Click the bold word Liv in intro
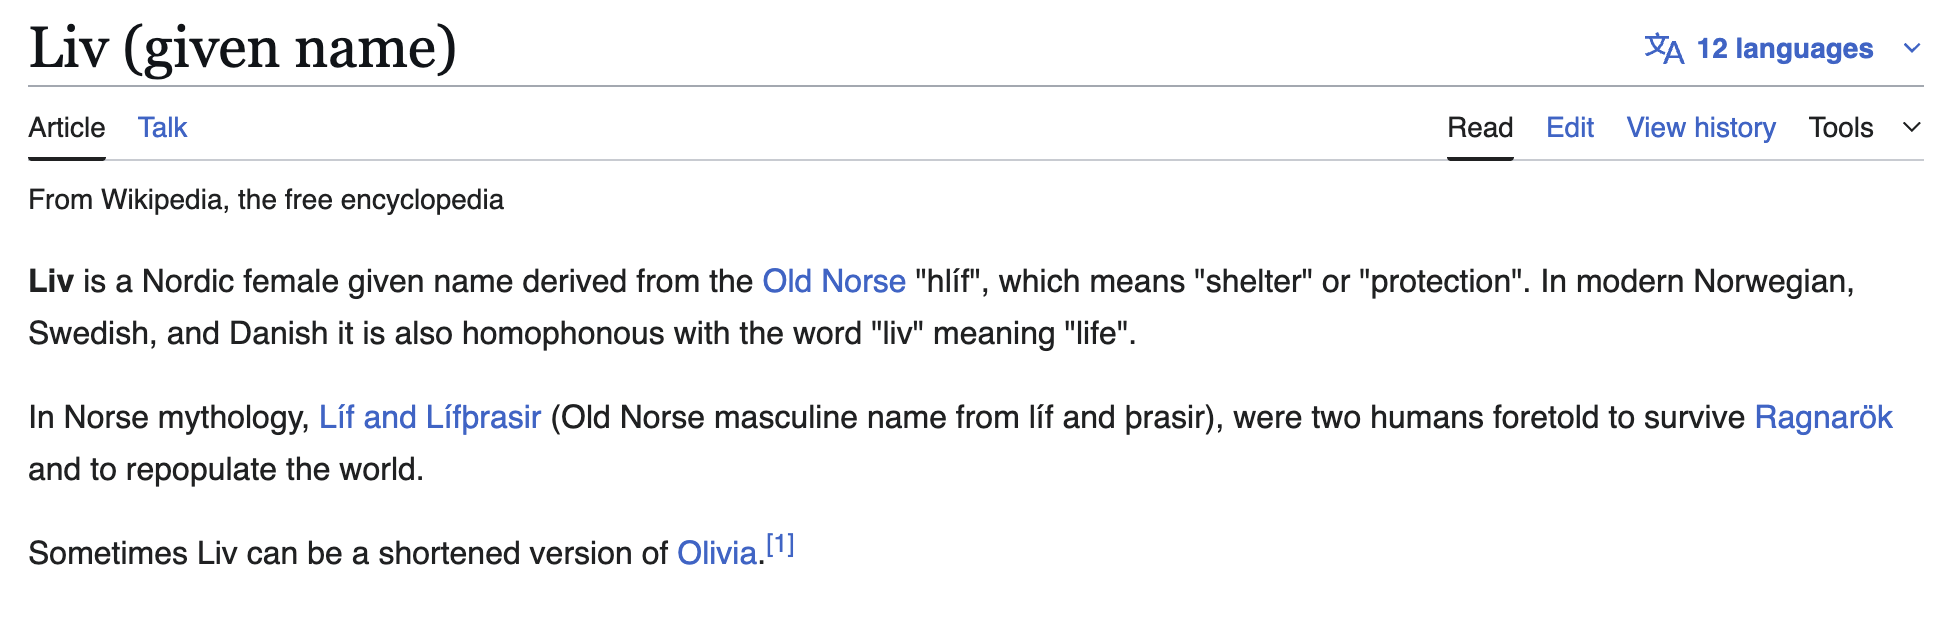1946x628 pixels. (51, 281)
